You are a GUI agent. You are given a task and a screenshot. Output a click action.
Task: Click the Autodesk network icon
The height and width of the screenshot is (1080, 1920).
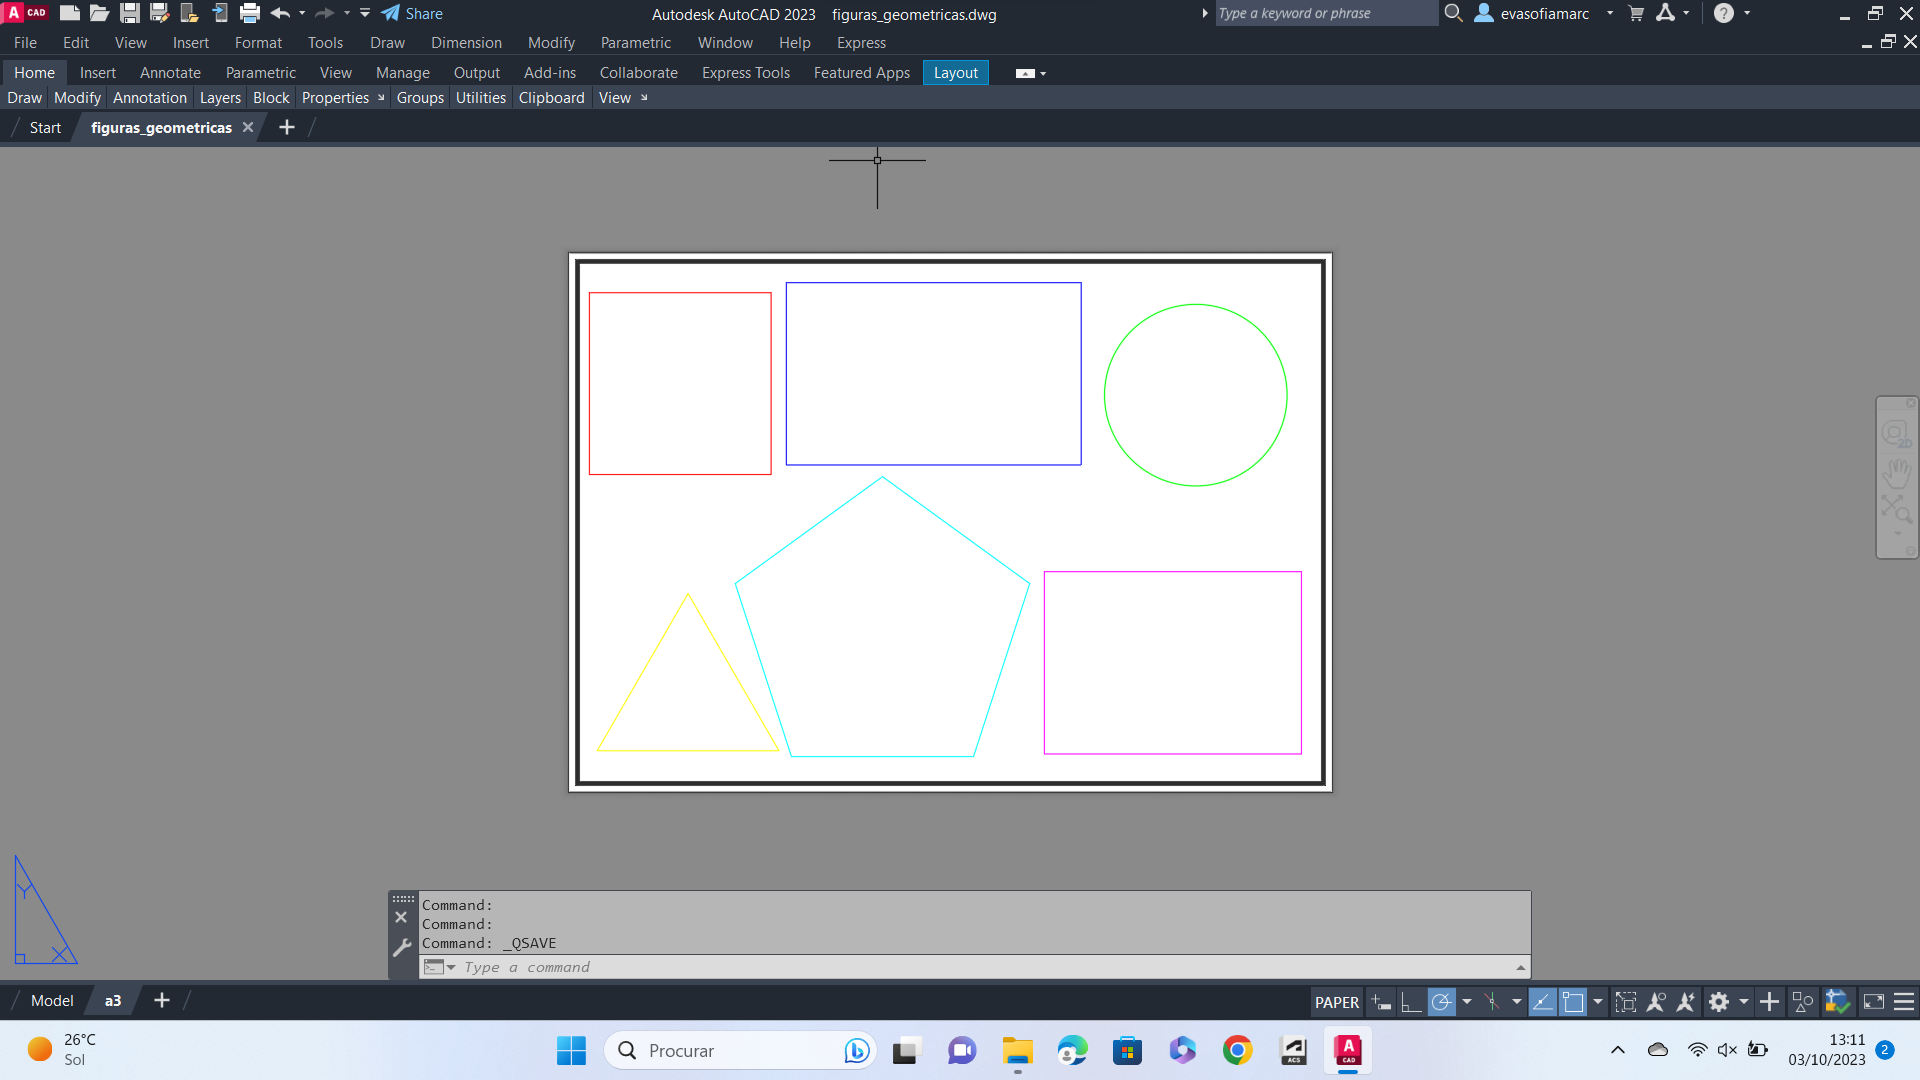point(1666,13)
